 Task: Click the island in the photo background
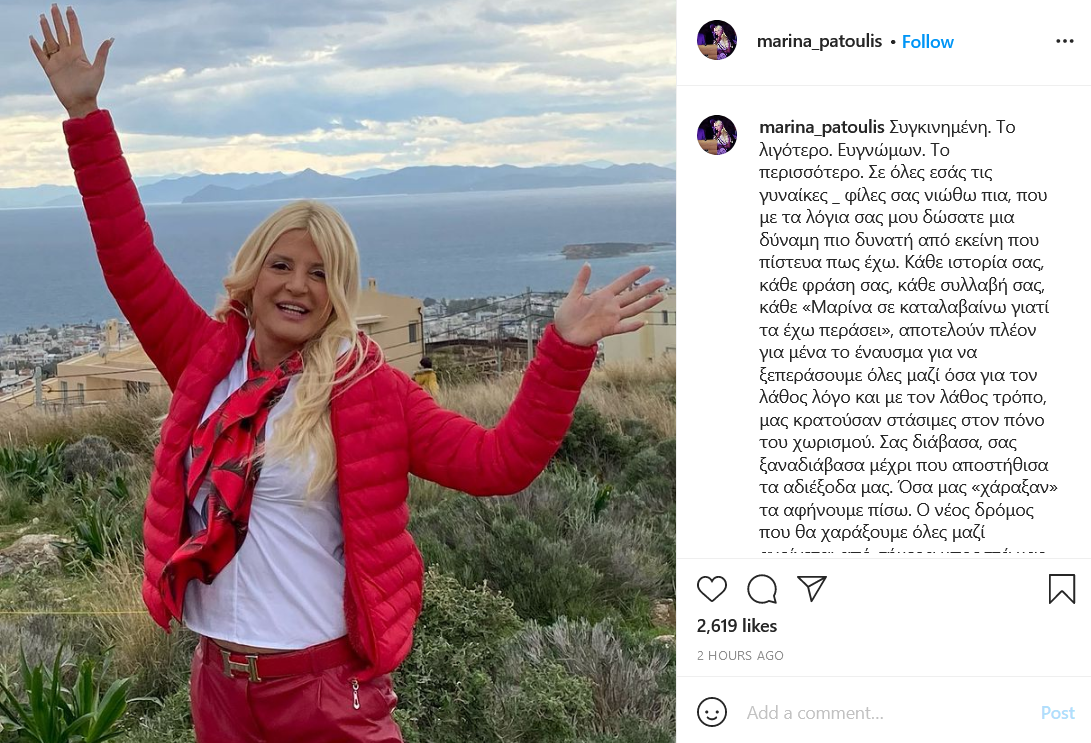(x=616, y=250)
